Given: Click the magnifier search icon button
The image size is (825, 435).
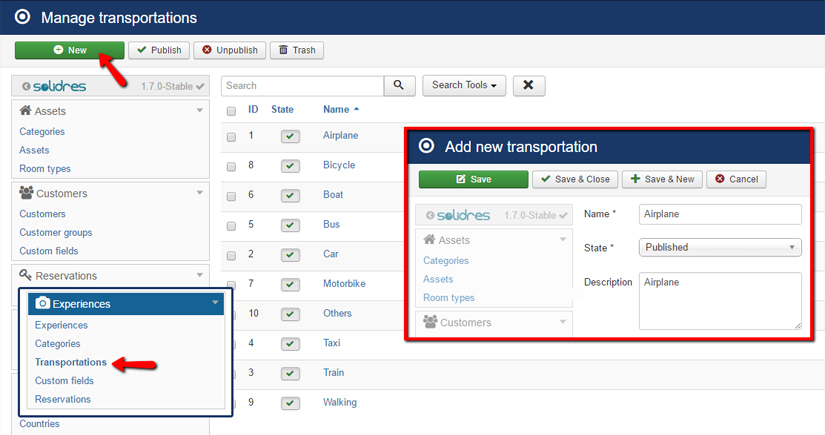Looking at the screenshot, I should coord(399,85).
